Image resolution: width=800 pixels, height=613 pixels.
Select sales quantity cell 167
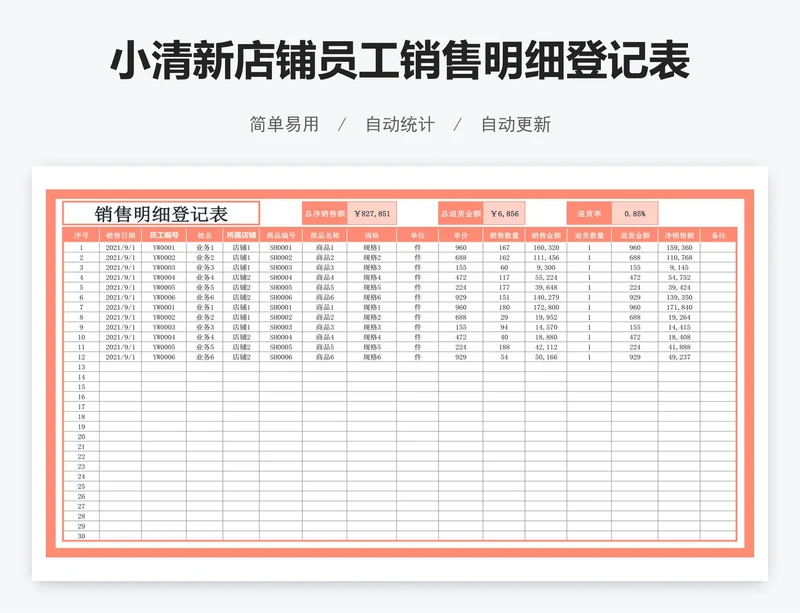tap(504, 248)
